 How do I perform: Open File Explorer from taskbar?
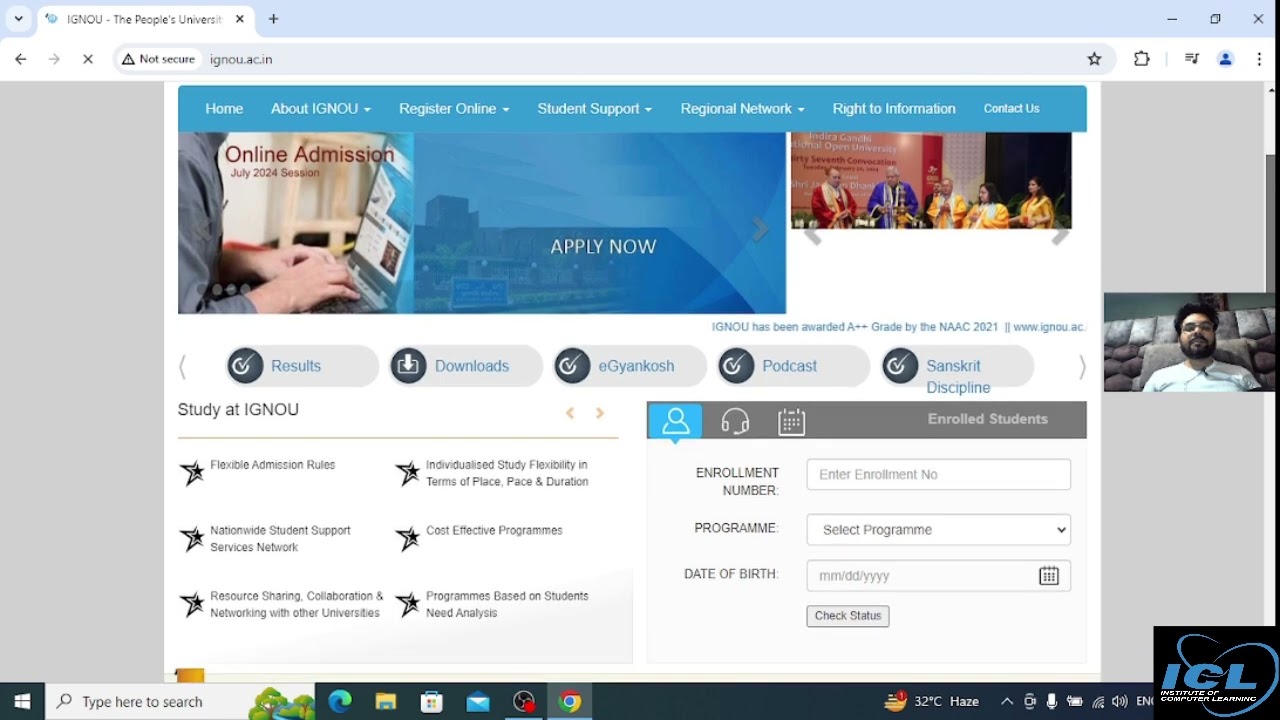click(x=386, y=701)
